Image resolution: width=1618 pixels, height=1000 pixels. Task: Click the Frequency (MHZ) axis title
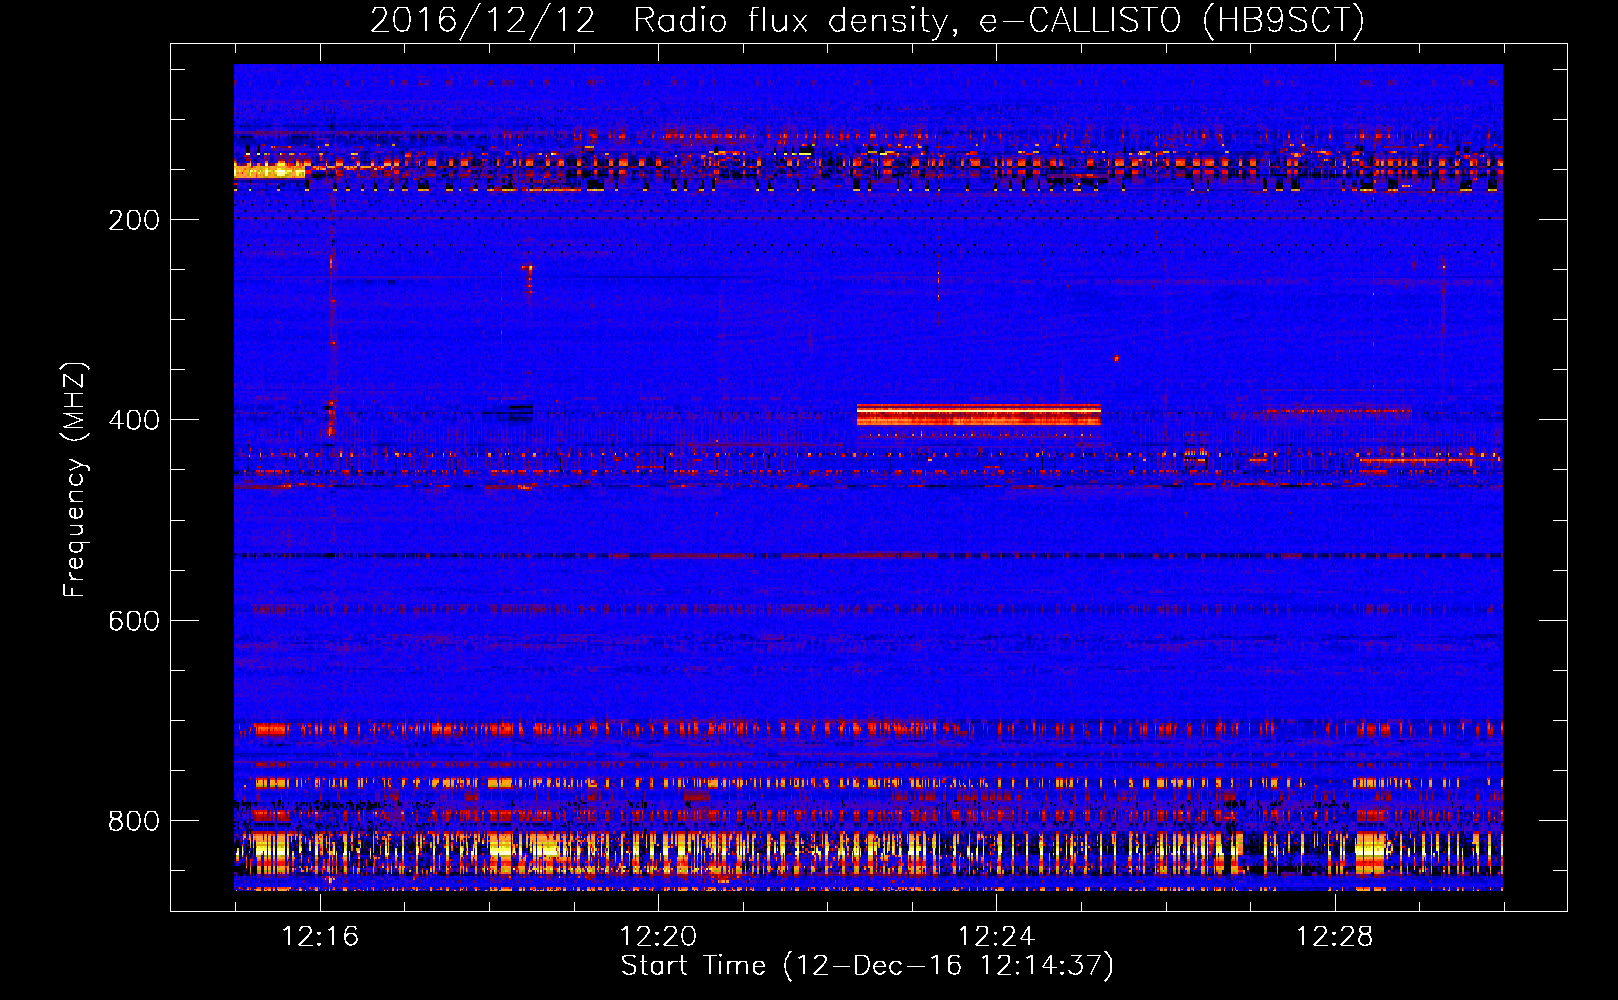point(75,480)
